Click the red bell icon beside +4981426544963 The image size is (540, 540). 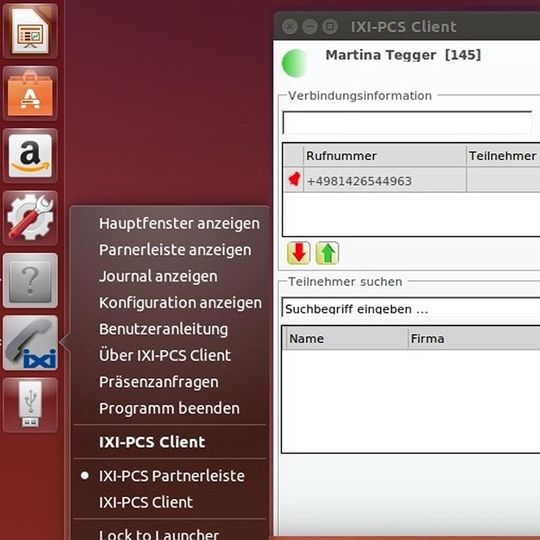click(x=294, y=179)
